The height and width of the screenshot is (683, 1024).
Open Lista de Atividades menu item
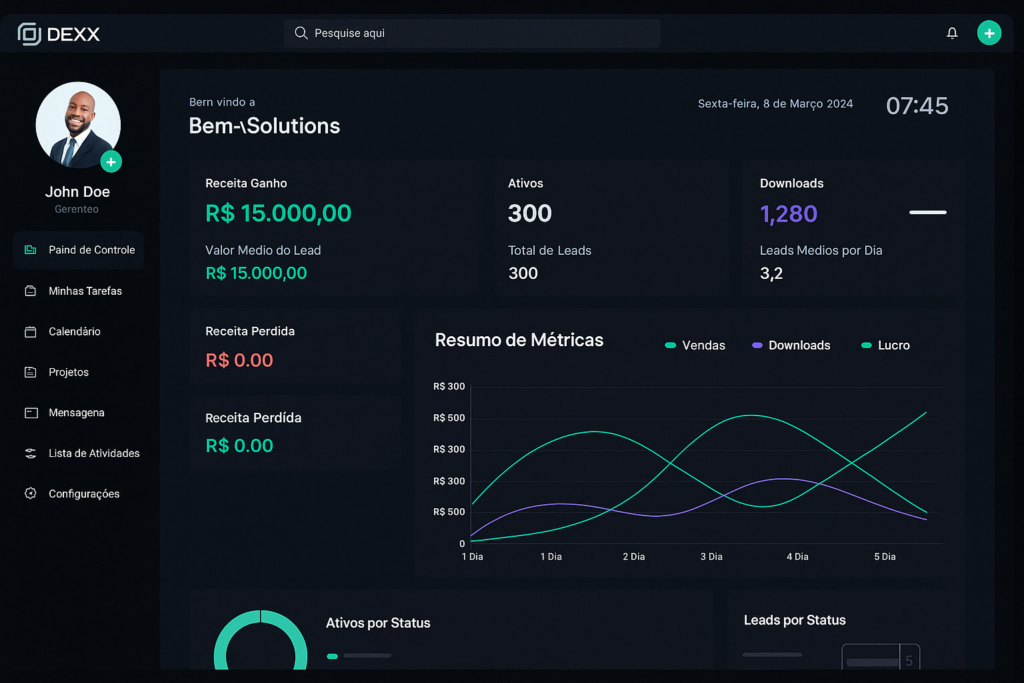coord(93,453)
